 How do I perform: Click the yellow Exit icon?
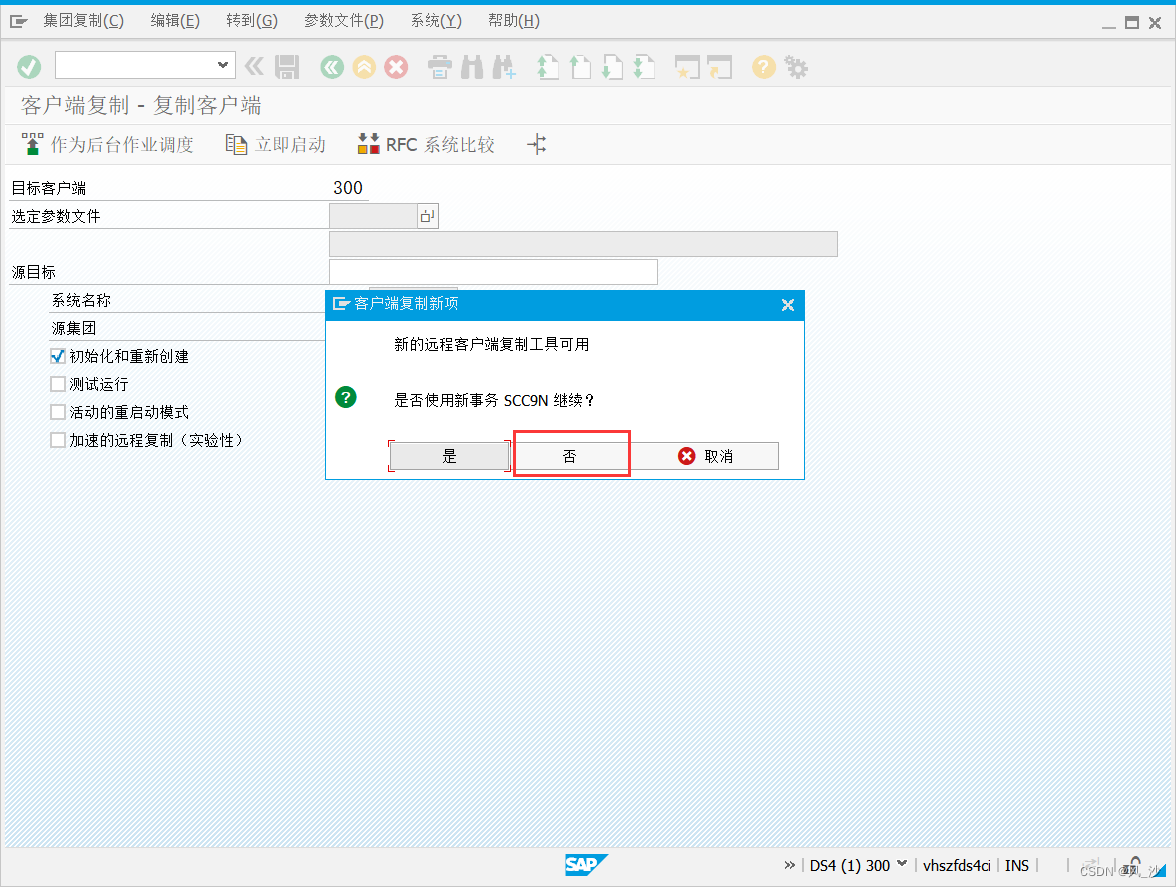point(364,67)
